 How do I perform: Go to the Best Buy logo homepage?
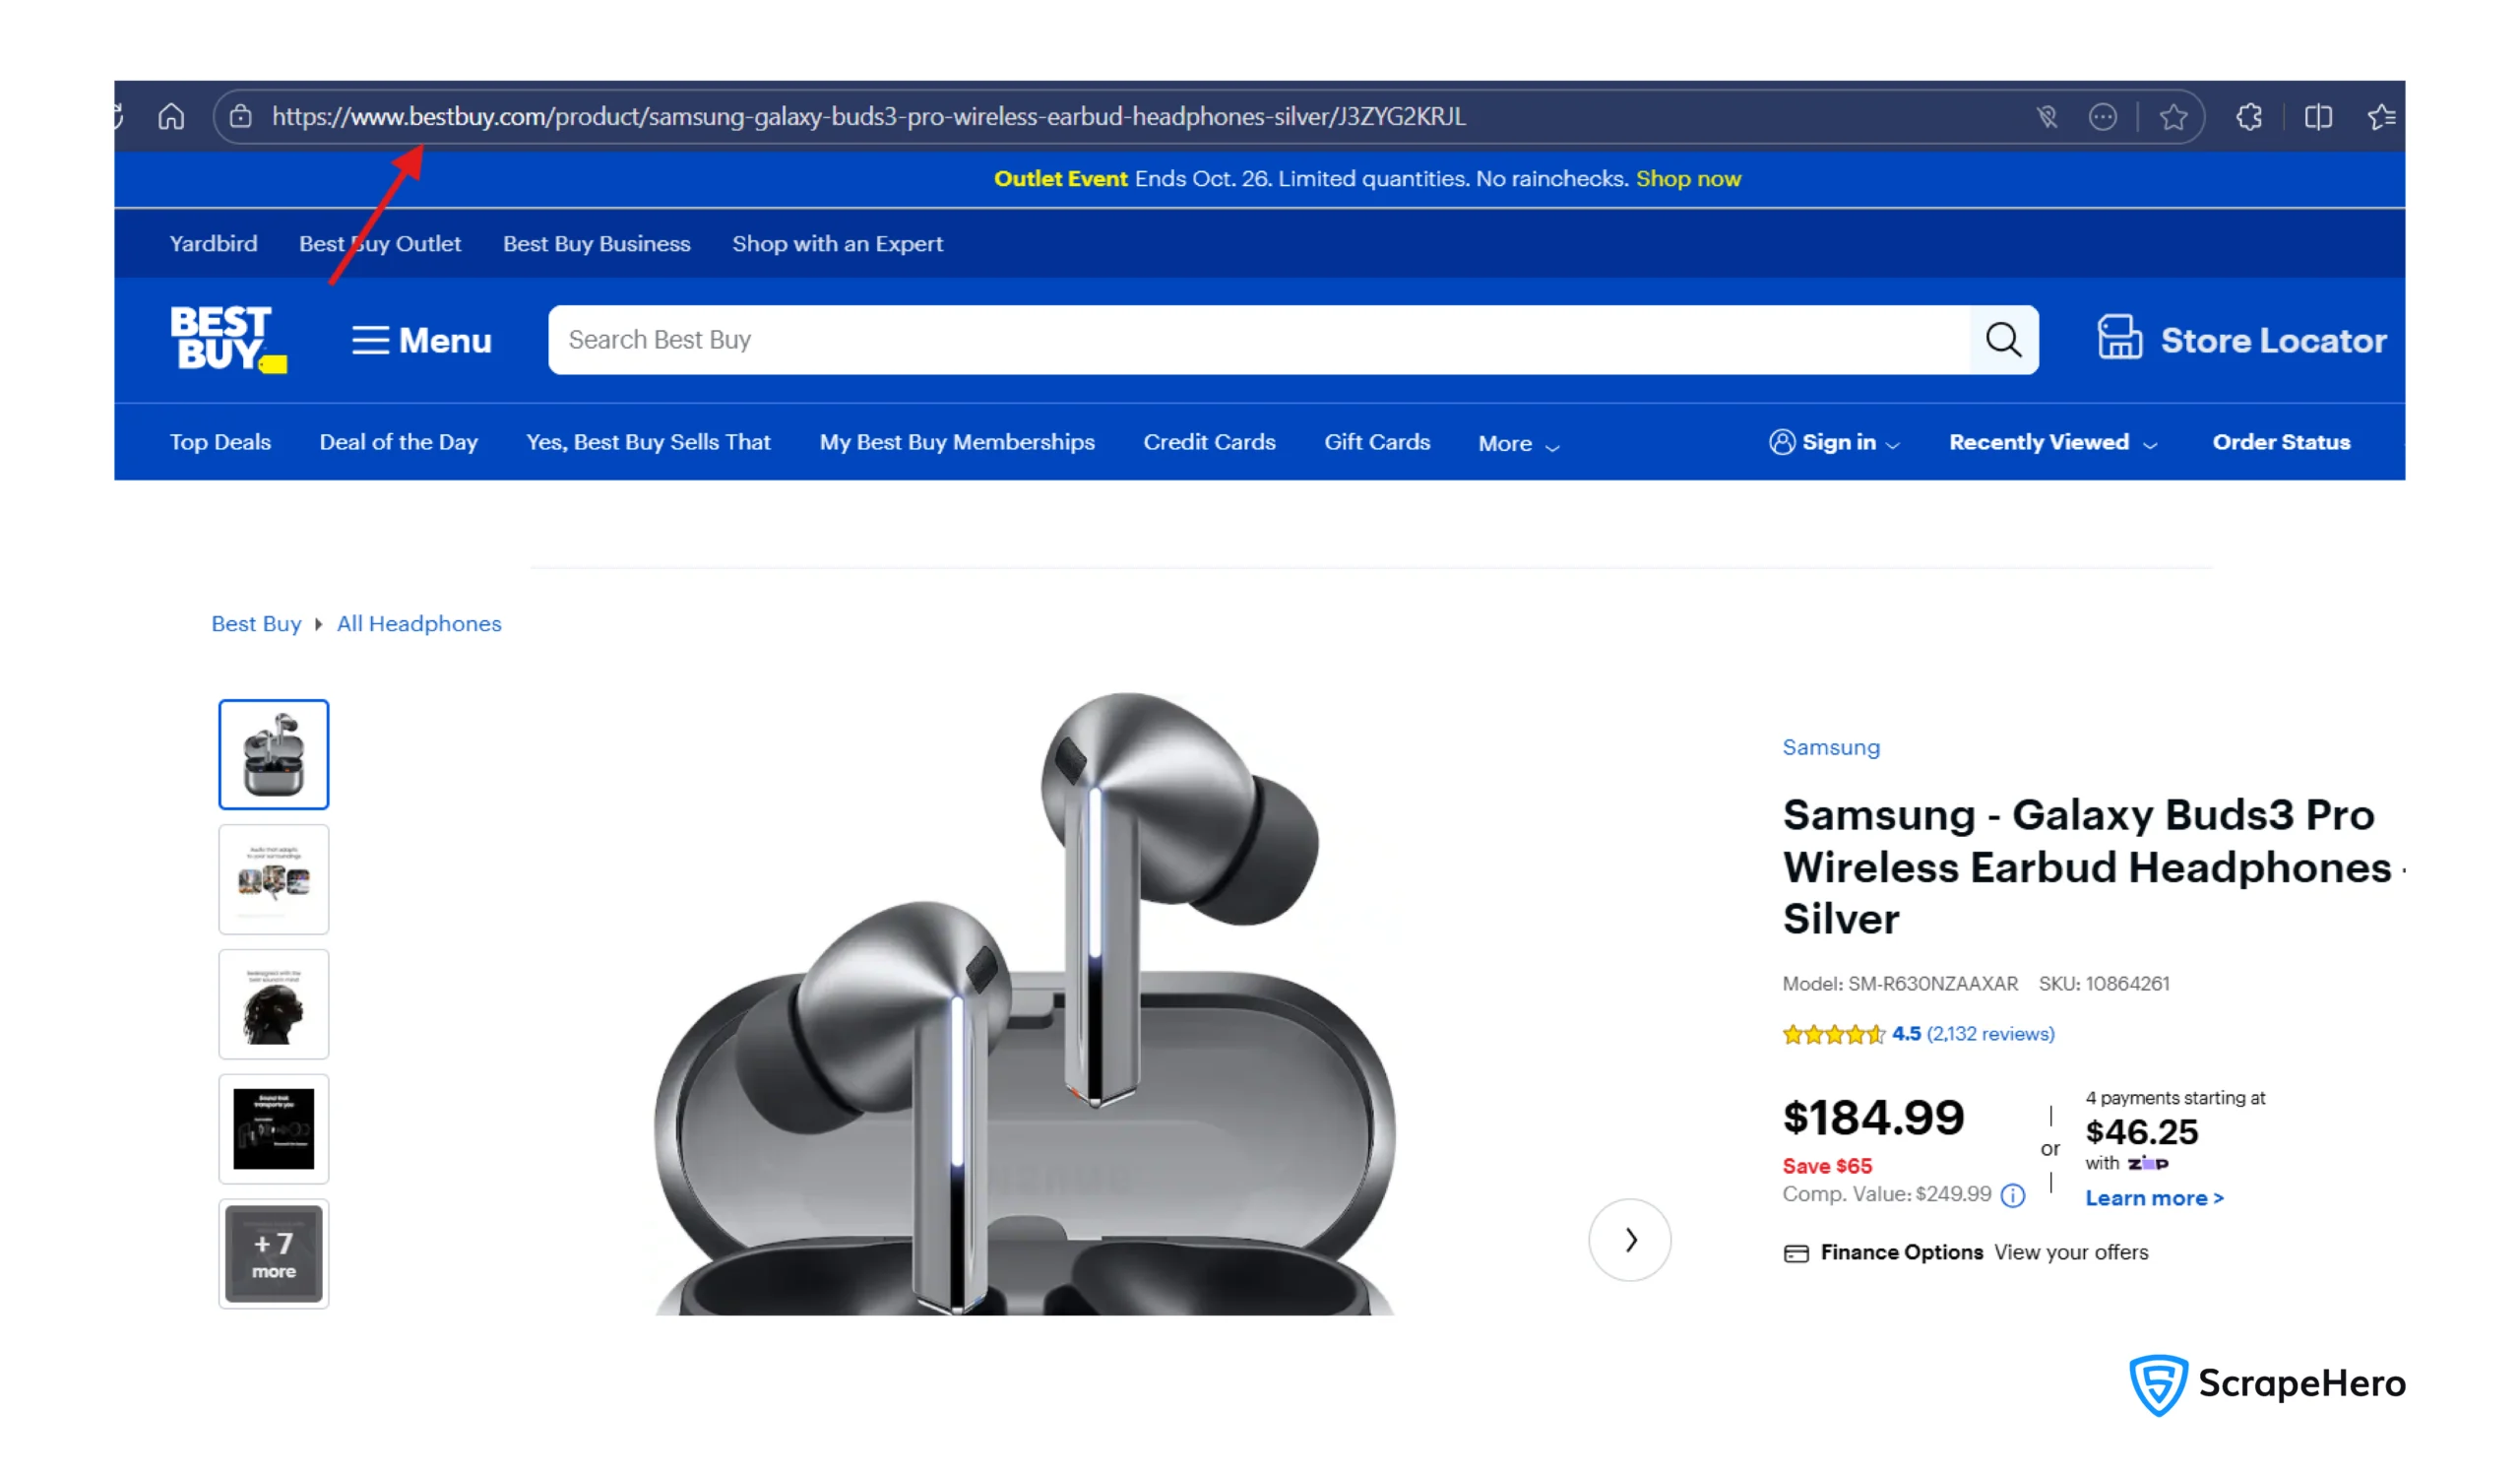click(227, 339)
